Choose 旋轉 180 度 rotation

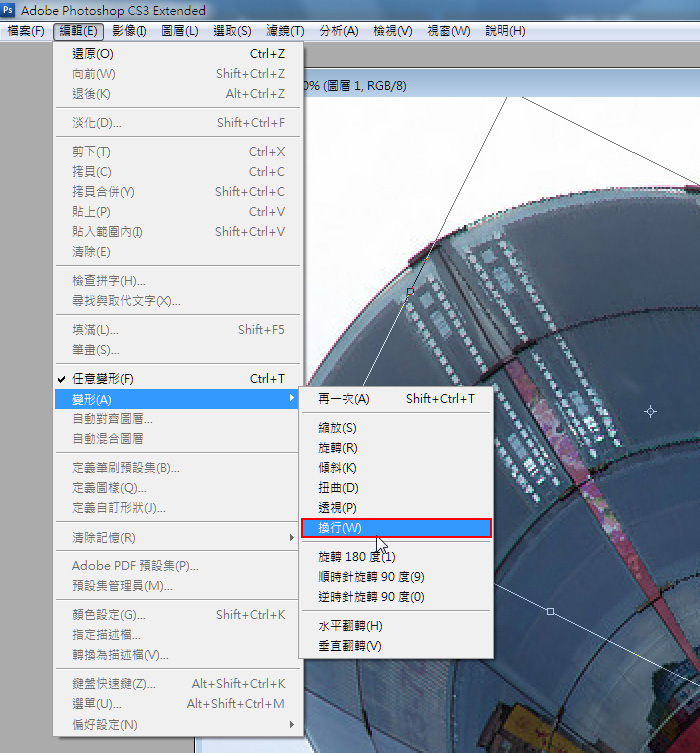click(x=357, y=557)
